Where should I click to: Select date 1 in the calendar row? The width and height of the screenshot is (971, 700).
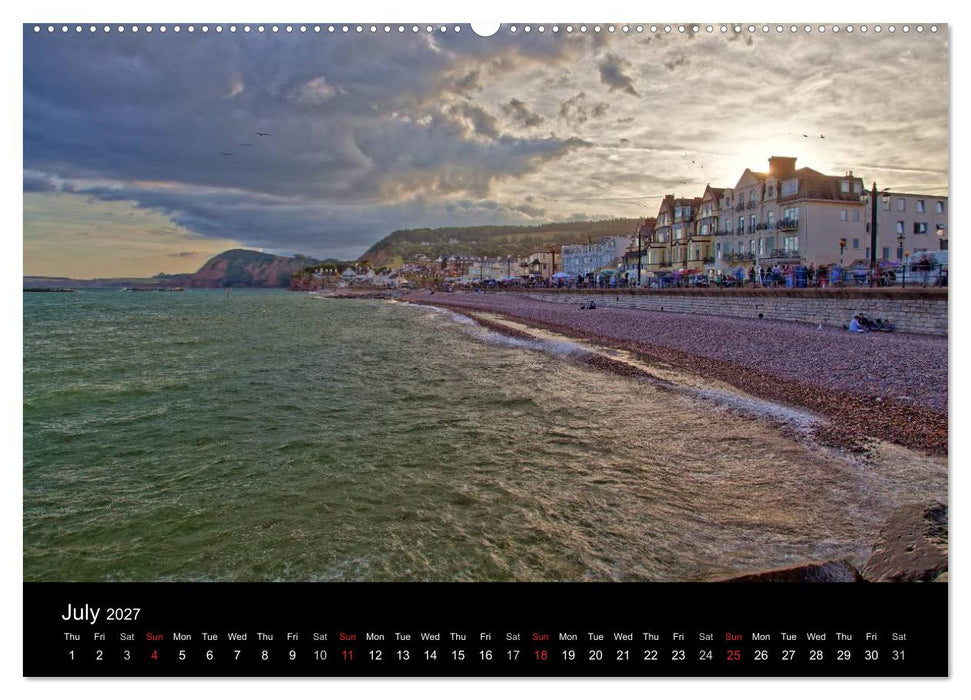click(72, 655)
